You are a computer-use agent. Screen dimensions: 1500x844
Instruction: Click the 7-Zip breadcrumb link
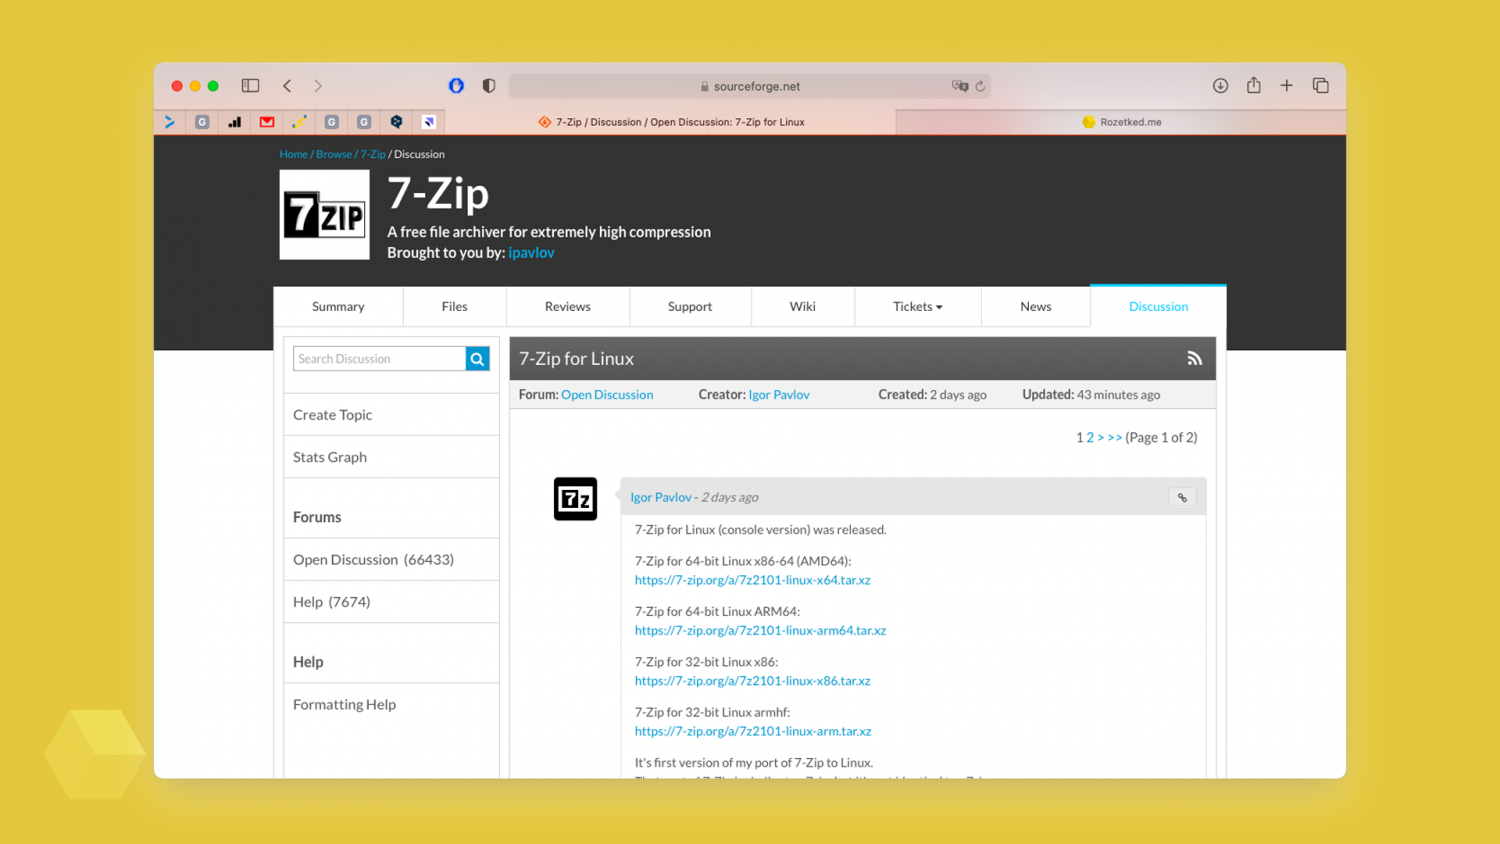[373, 154]
